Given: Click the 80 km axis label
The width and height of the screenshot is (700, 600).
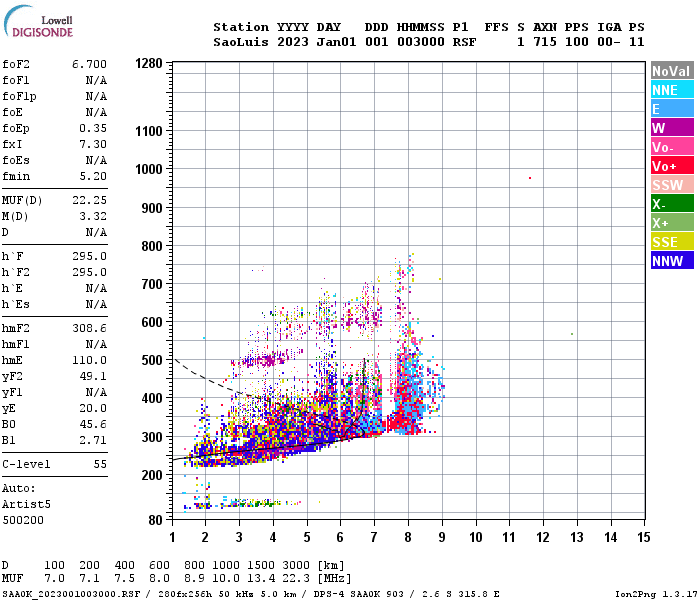Looking at the screenshot, I should click(155, 520).
